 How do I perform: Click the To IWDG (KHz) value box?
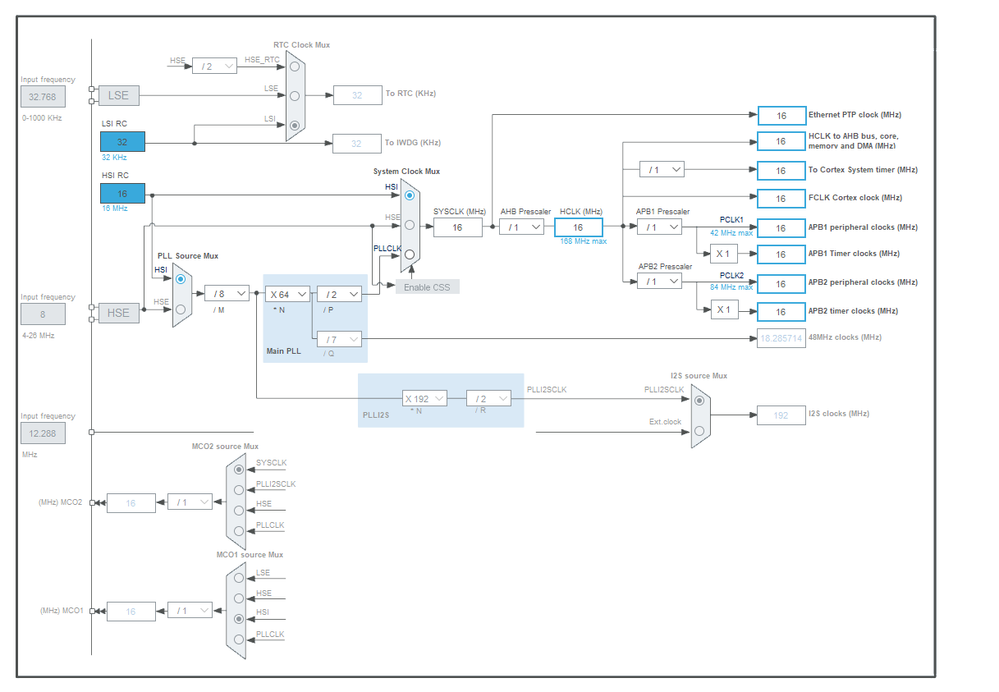coord(357,143)
